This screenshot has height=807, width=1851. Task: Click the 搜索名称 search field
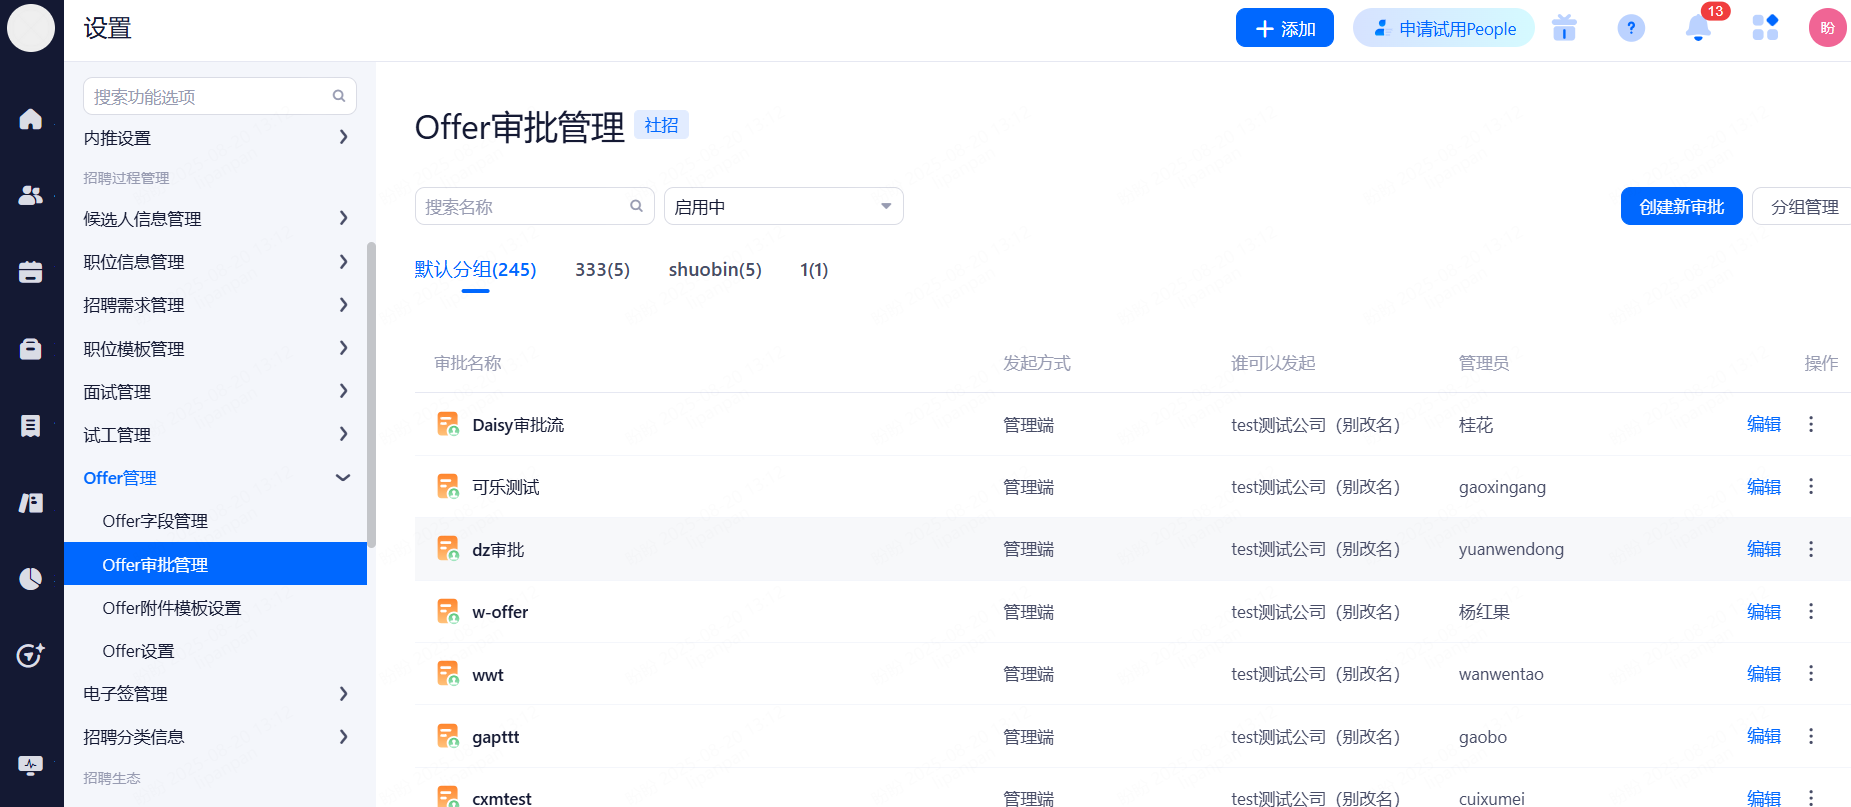tap(523, 207)
